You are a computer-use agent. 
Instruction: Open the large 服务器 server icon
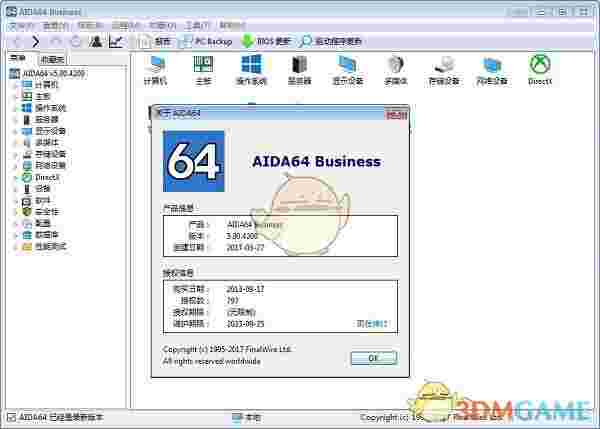pyautogui.click(x=300, y=70)
